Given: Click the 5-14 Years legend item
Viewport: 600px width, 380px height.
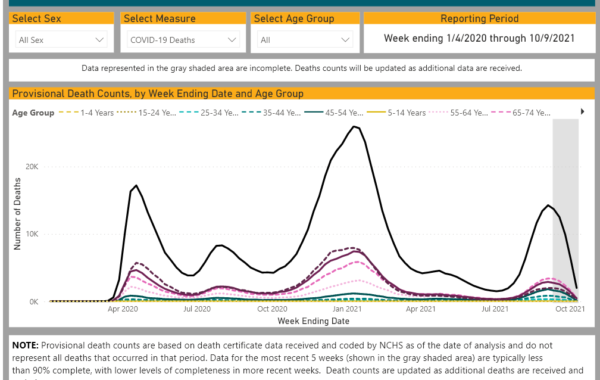Looking at the screenshot, I should coord(396,113).
